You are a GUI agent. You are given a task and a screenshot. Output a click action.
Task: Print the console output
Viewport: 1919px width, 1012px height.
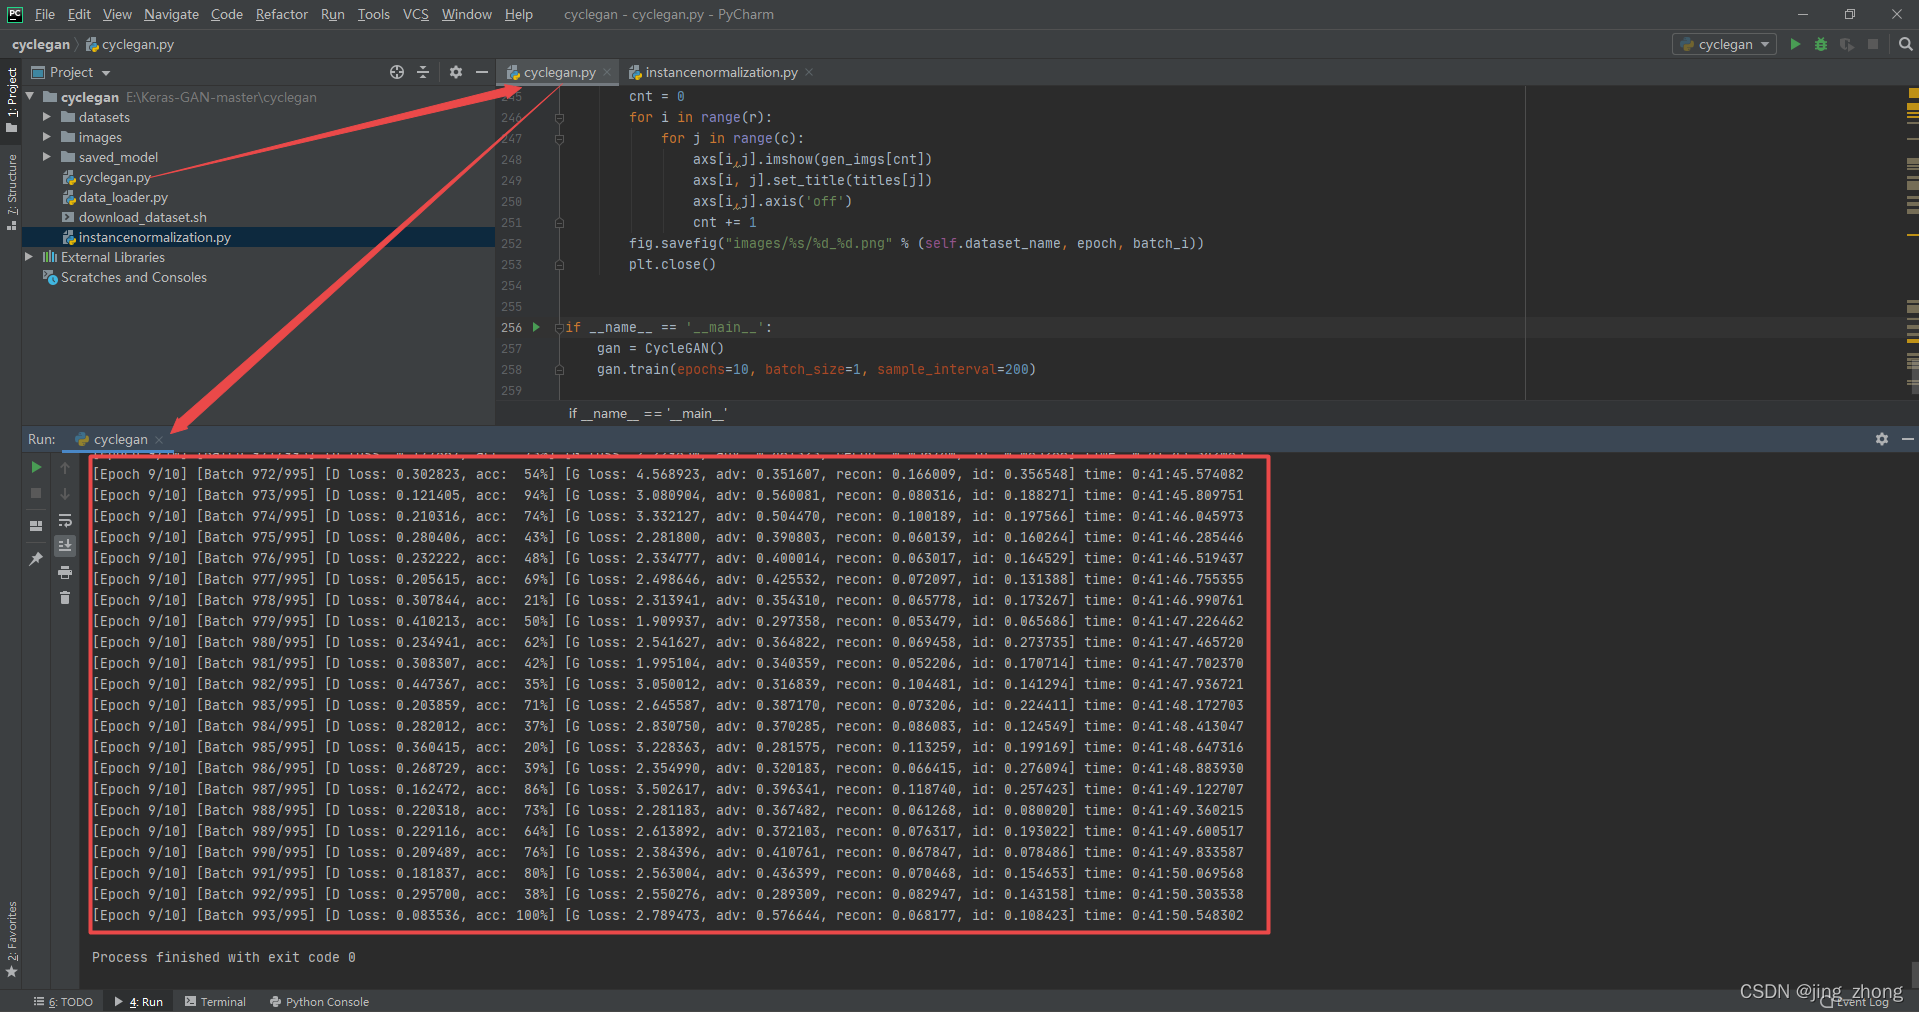(x=65, y=572)
